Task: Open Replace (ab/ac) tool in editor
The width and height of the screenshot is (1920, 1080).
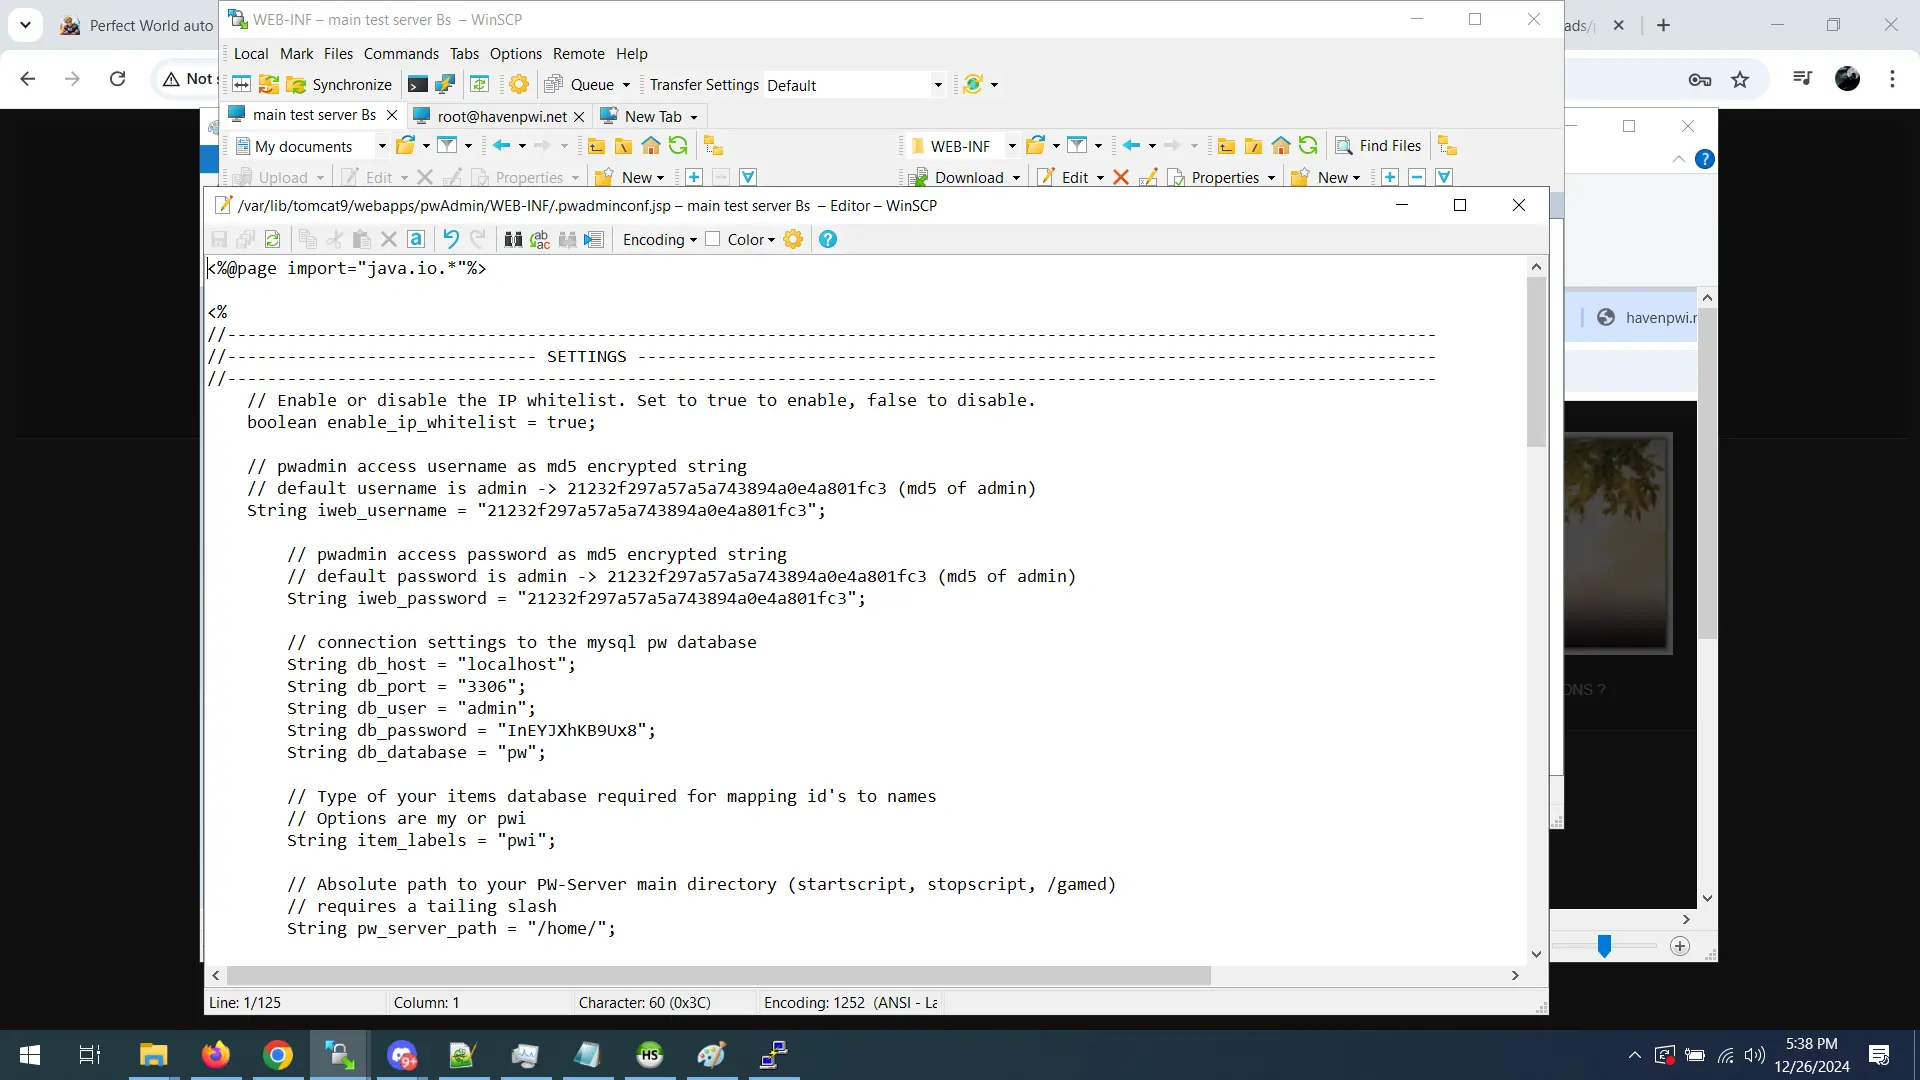Action: point(540,239)
